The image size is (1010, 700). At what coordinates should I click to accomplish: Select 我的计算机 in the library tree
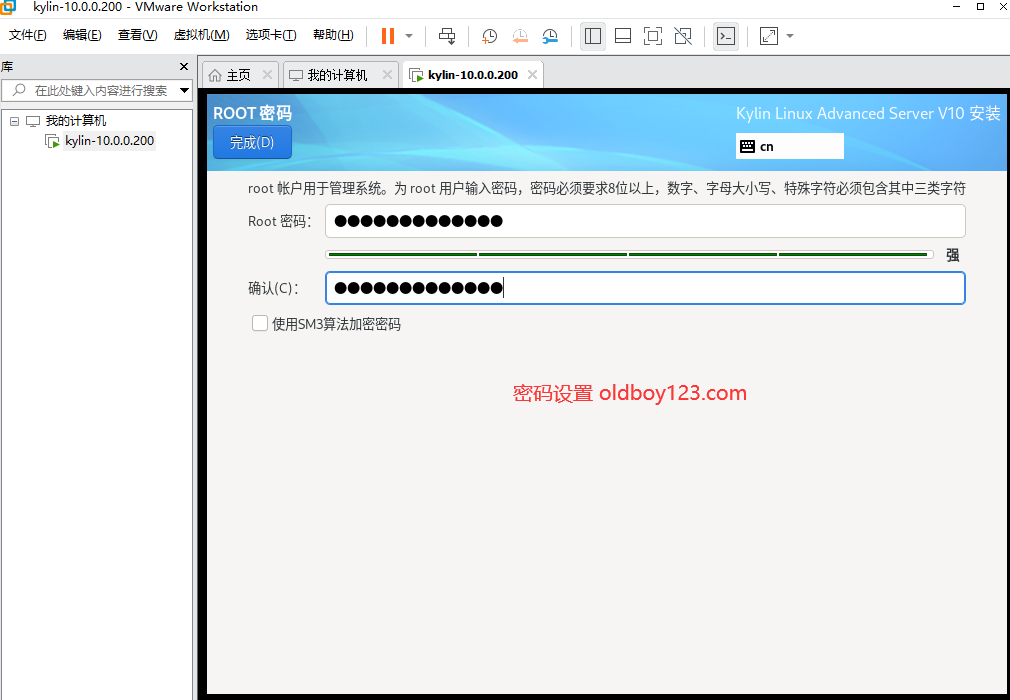click(x=75, y=121)
